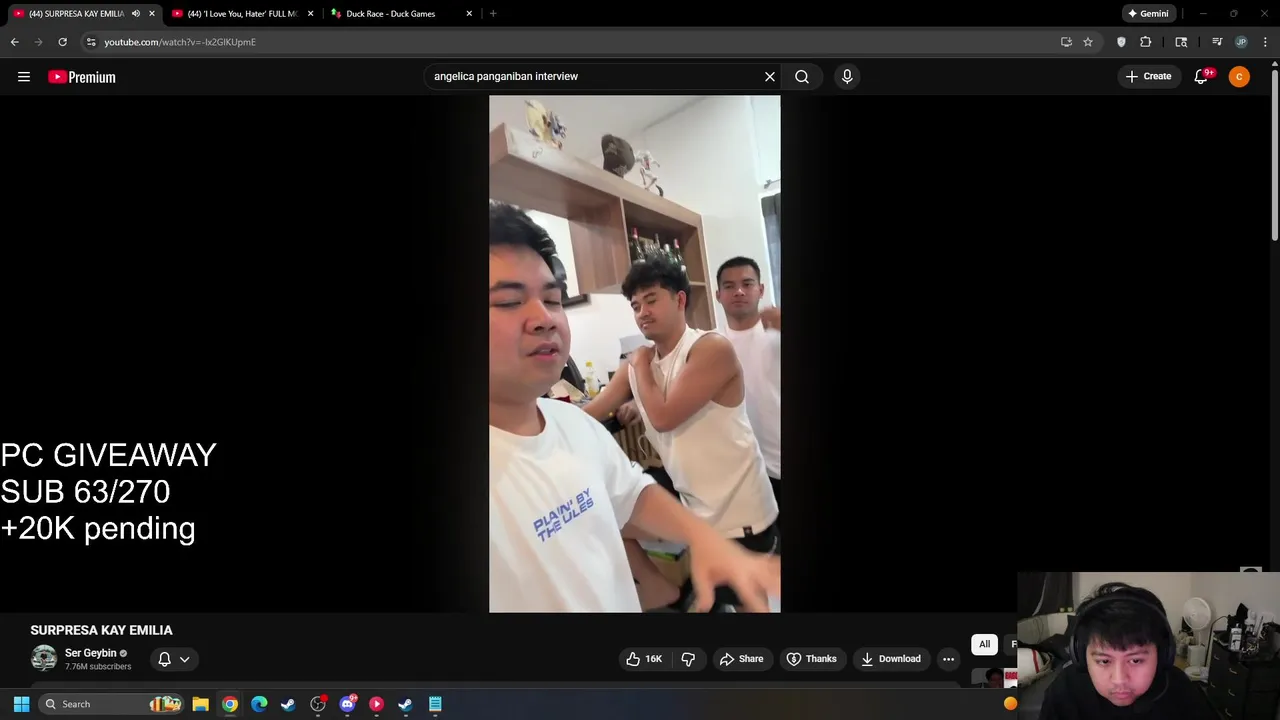Switch to 'I Love You, Hater' tab
The width and height of the screenshot is (1280, 720).
point(243,14)
